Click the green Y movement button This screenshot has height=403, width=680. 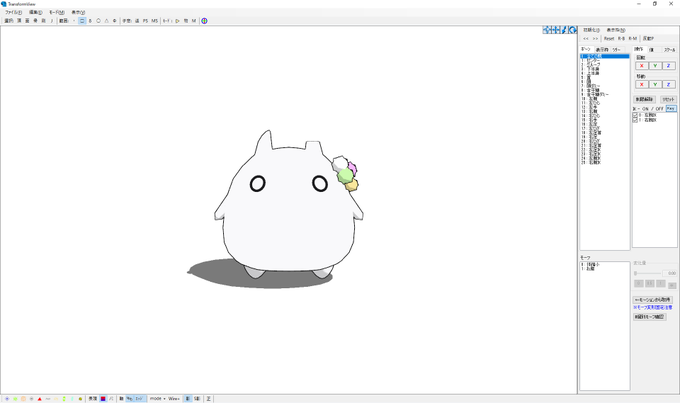click(655, 85)
